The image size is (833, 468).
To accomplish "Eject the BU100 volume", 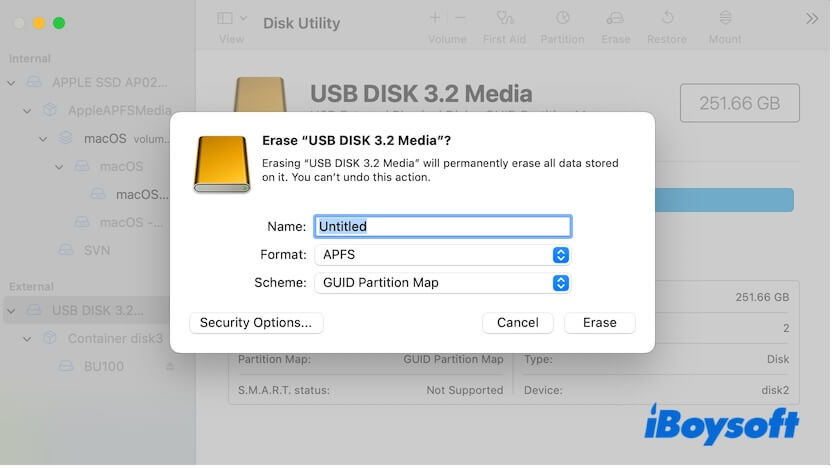I will coord(169,367).
